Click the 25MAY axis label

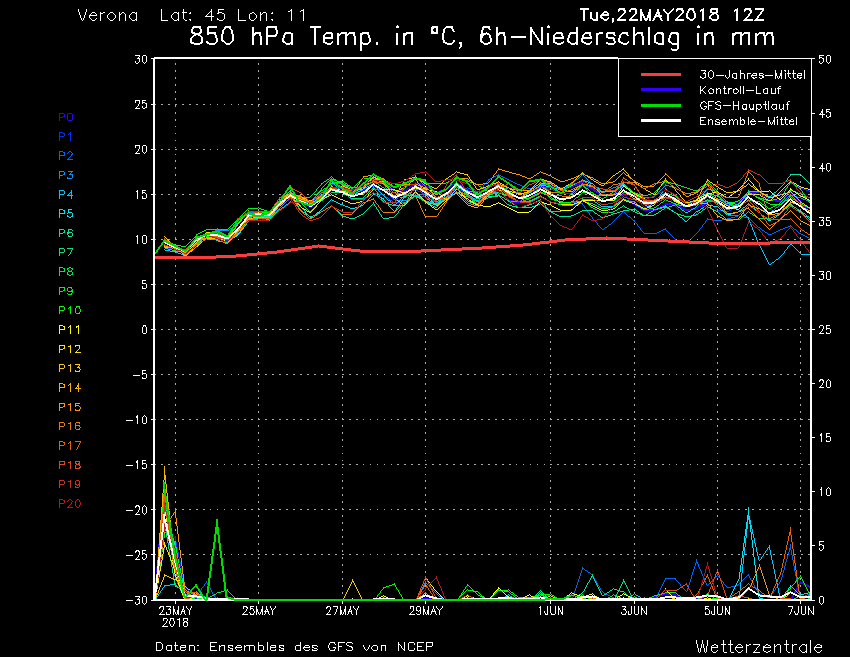coord(259,611)
